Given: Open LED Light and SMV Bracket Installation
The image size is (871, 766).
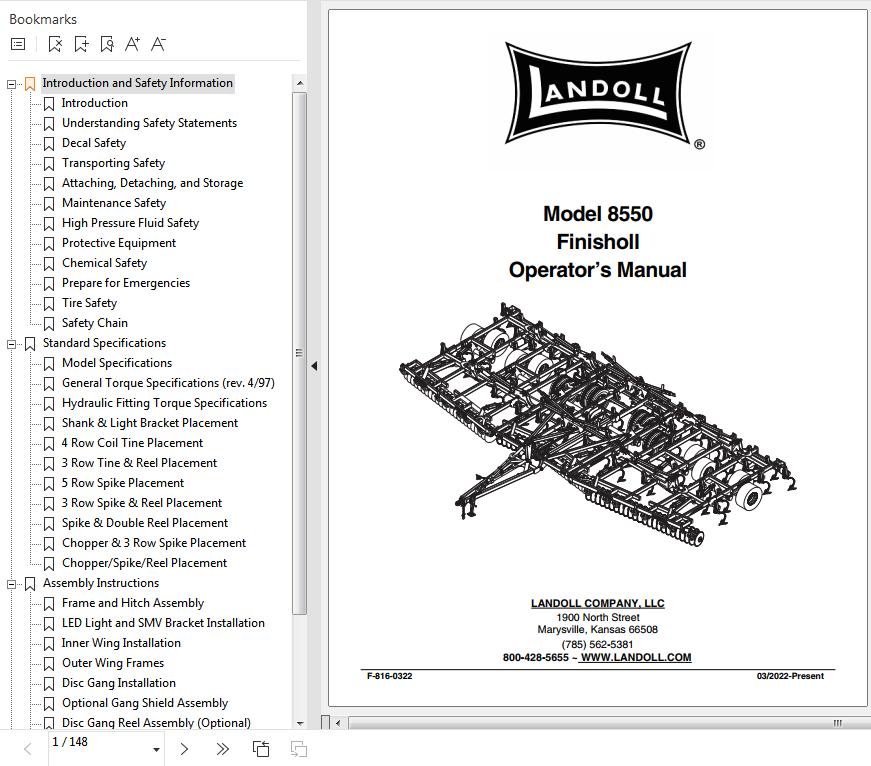Looking at the screenshot, I should (x=163, y=623).
